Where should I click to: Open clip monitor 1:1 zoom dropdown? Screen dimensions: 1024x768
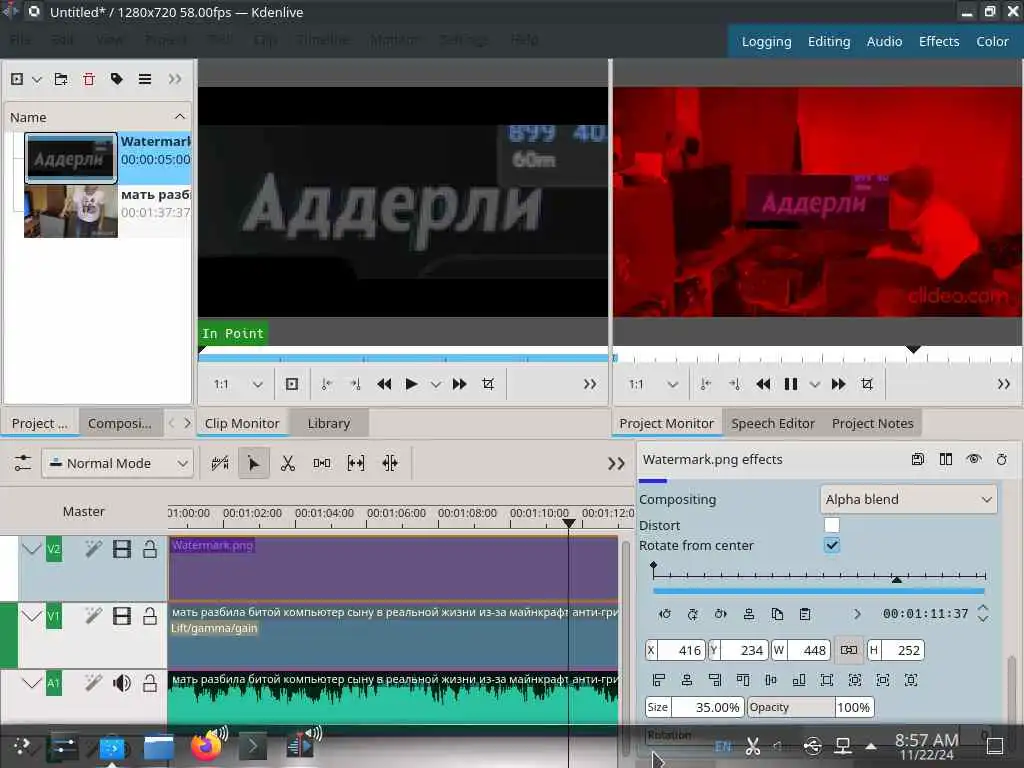(238, 384)
